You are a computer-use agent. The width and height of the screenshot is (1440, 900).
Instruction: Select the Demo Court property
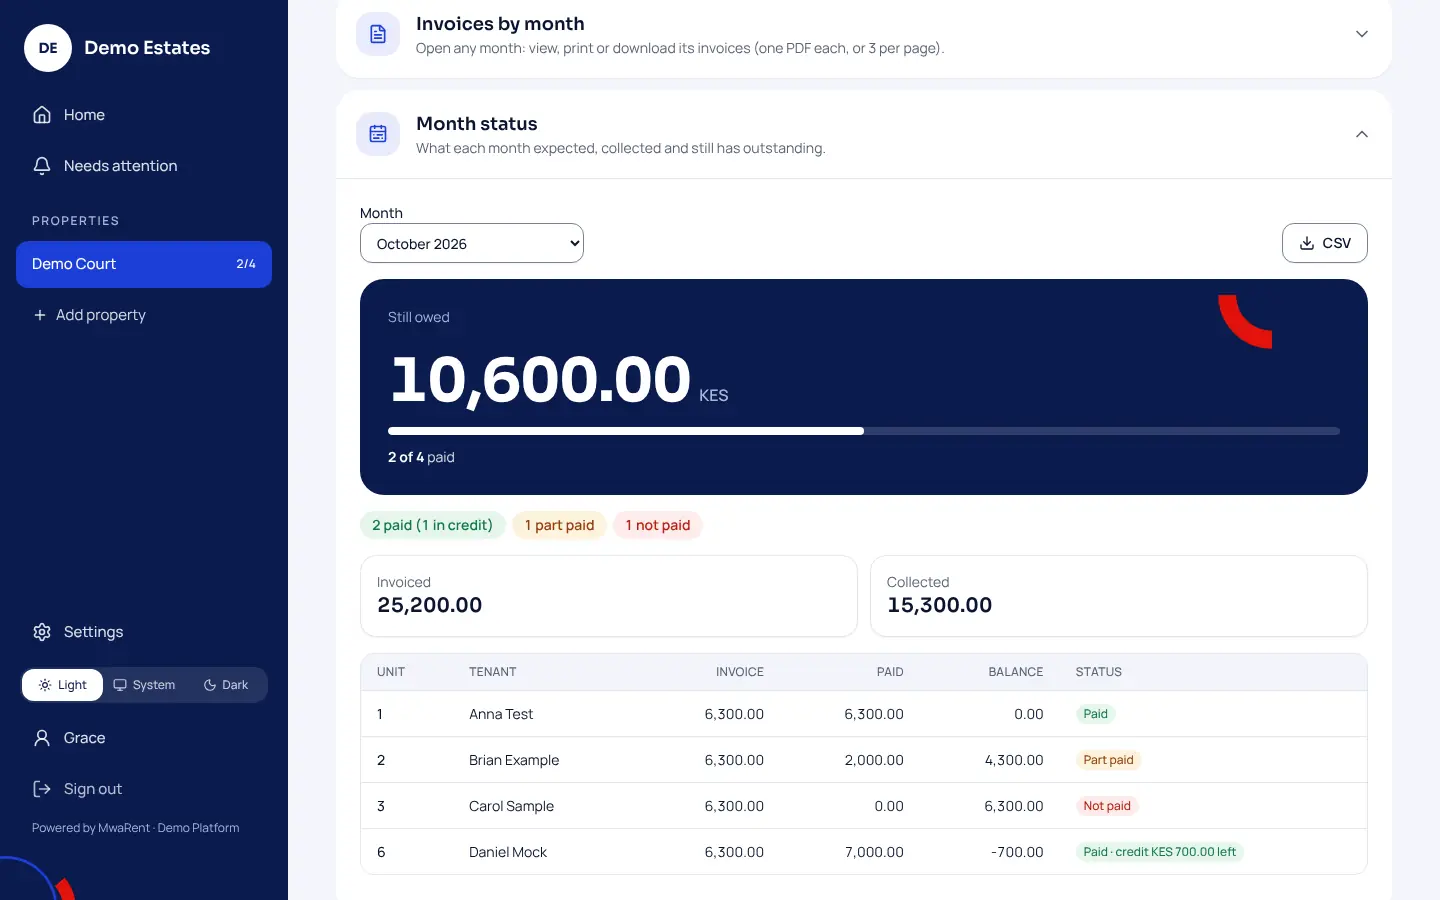pyautogui.click(x=144, y=264)
